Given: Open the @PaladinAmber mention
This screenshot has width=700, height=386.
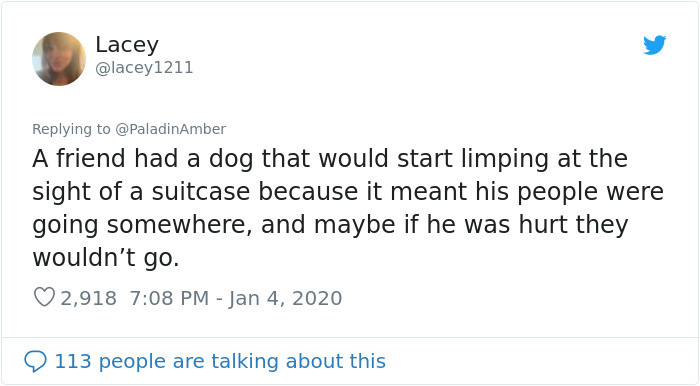Looking at the screenshot, I should [x=171, y=129].
